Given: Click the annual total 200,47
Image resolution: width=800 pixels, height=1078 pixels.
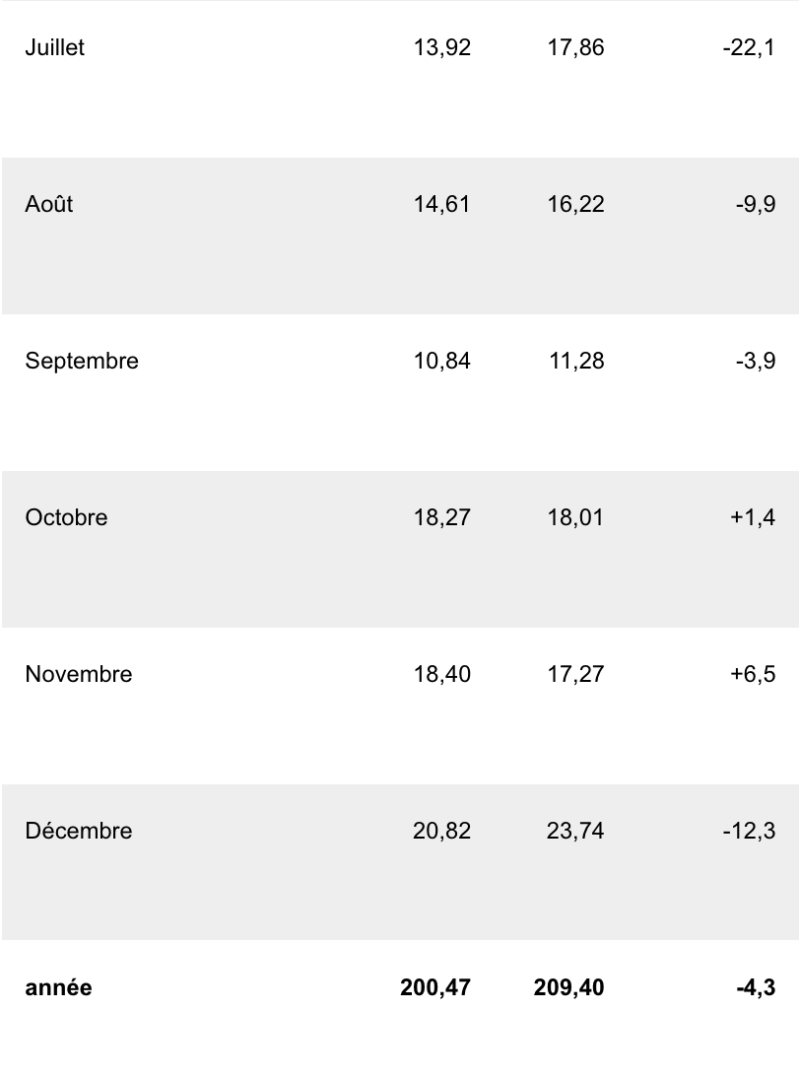Looking at the screenshot, I should (x=436, y=988).
